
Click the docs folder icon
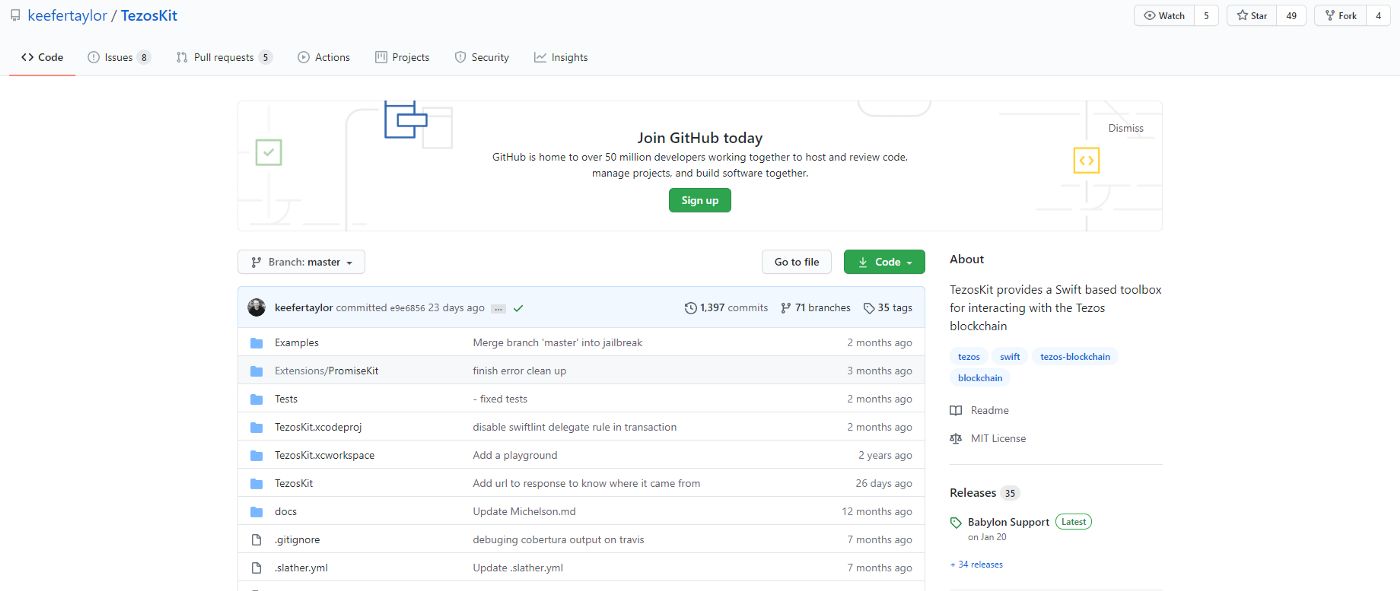click(257, 511)
